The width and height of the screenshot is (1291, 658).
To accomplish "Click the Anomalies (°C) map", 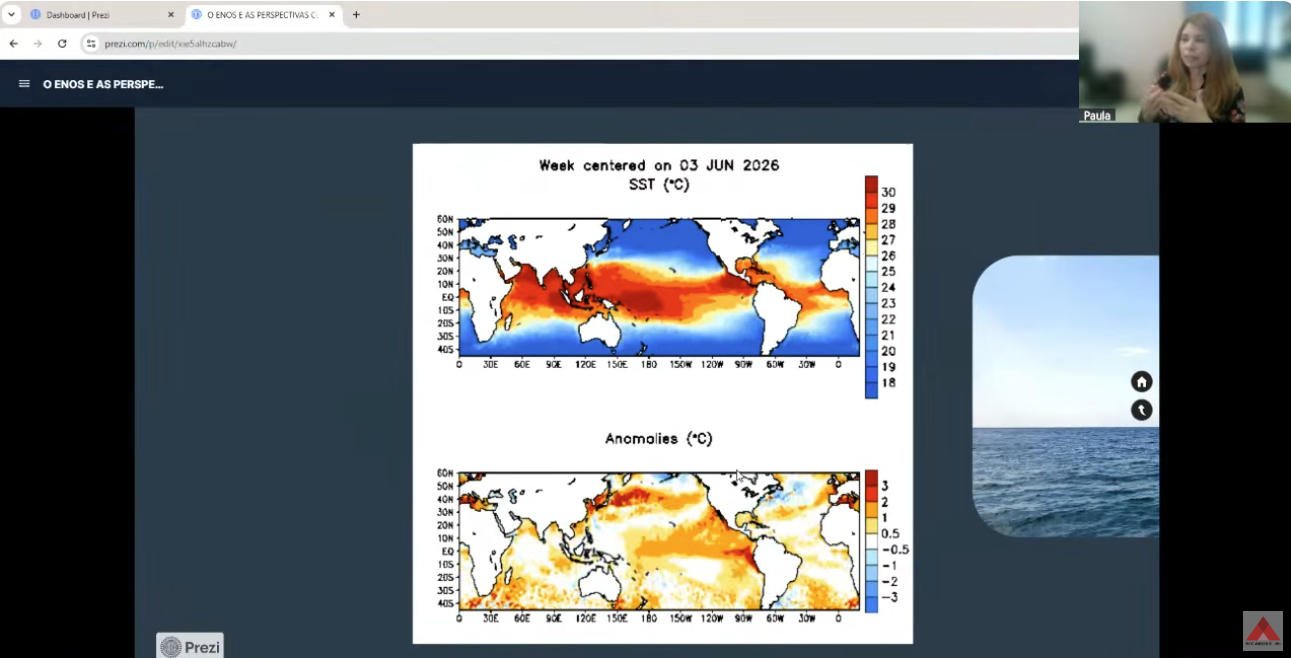I will point(658,541).
